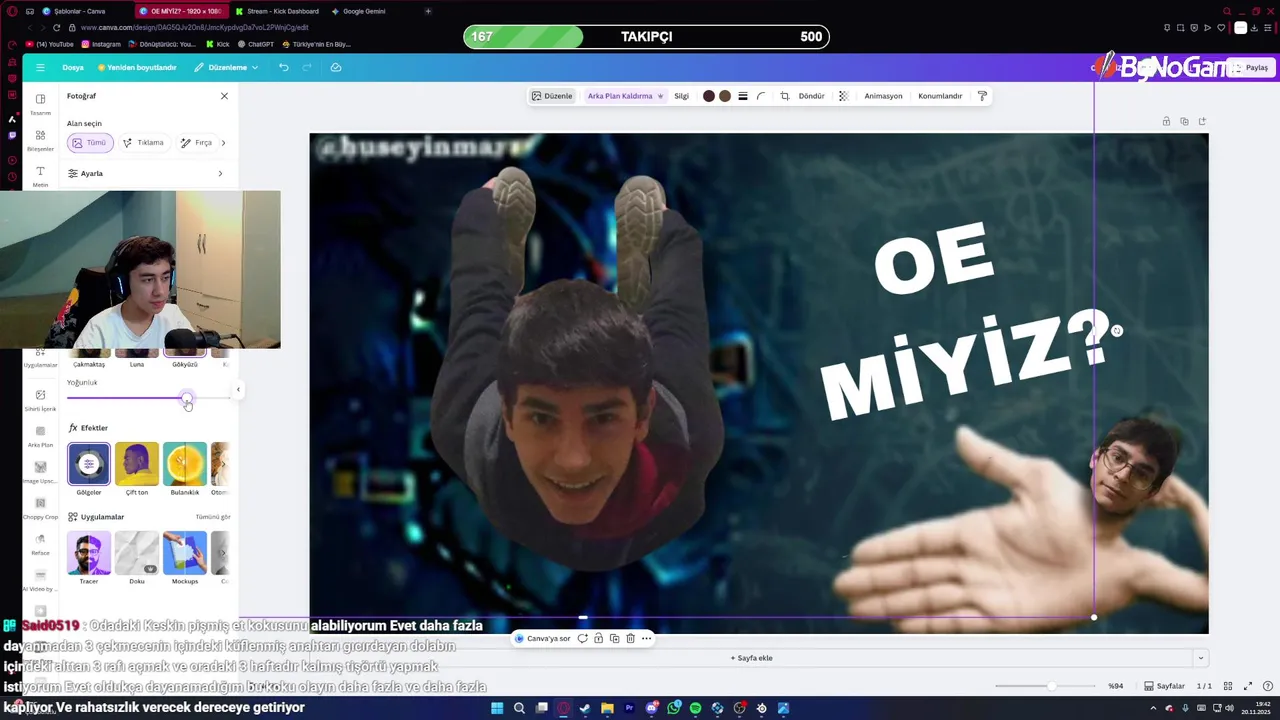Pick the brown color swatch
Screen dimensions: 1280x720
point(725,96)
